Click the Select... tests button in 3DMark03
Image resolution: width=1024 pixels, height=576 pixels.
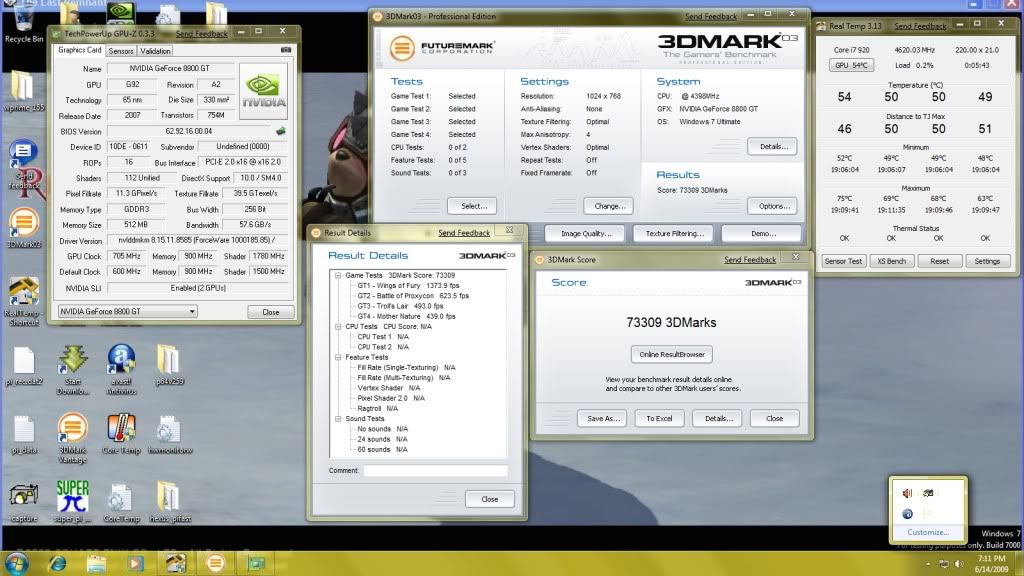pos(472,206)
